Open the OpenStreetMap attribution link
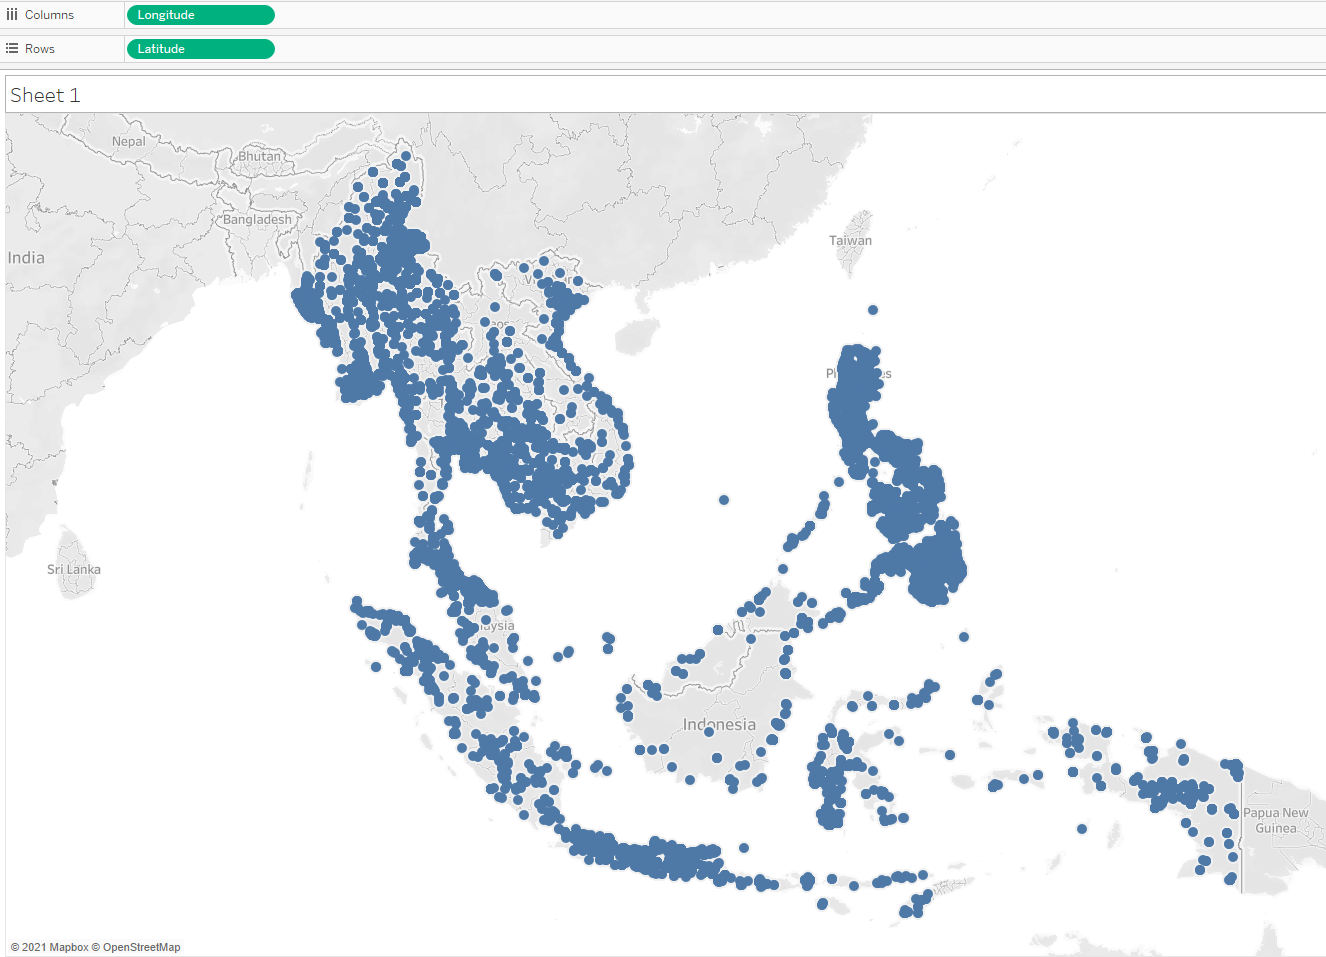This screenshot has height=957, width=1326. [141, 947]
